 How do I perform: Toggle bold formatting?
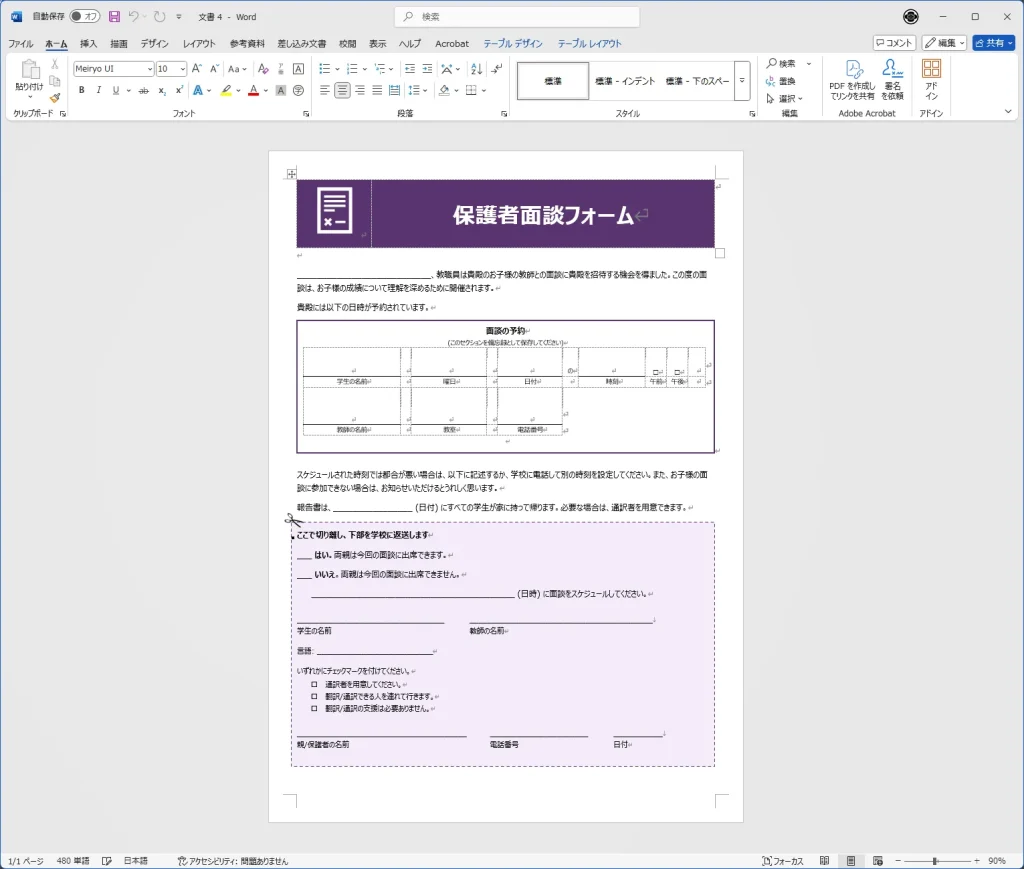[x=82, y=90]
